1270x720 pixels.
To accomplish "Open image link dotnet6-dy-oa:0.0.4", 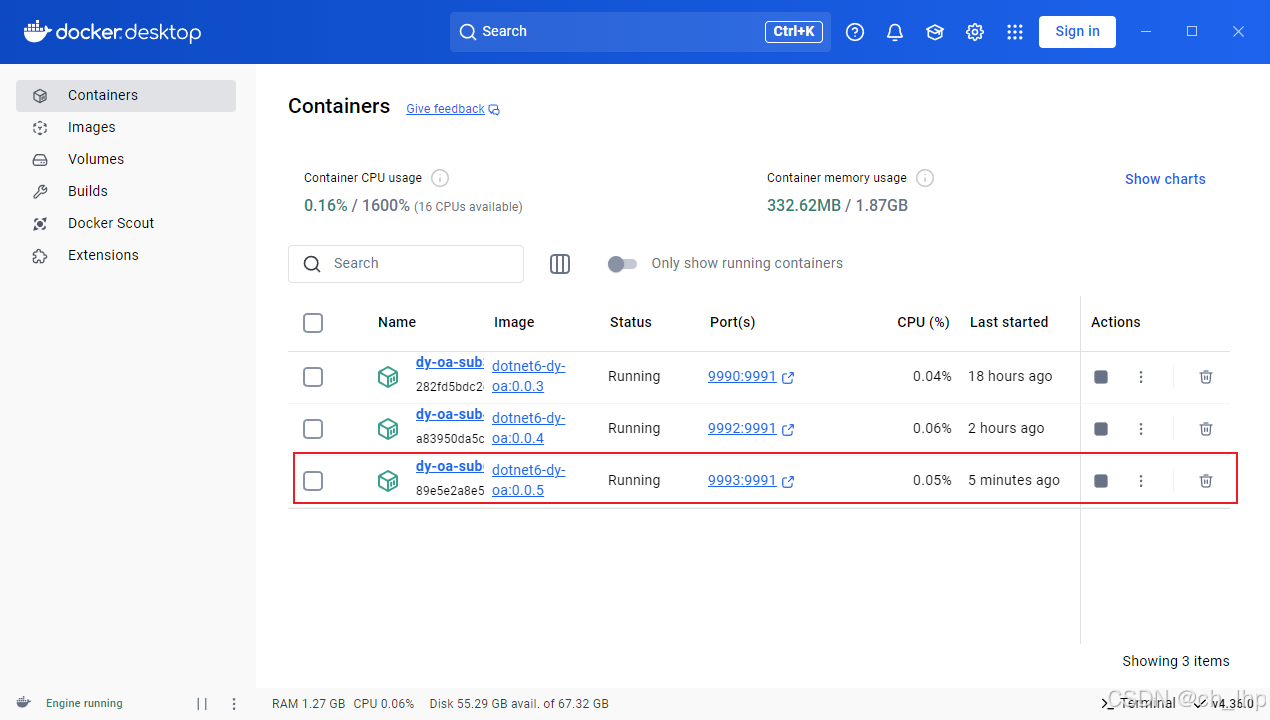I will tap(528, 429).
